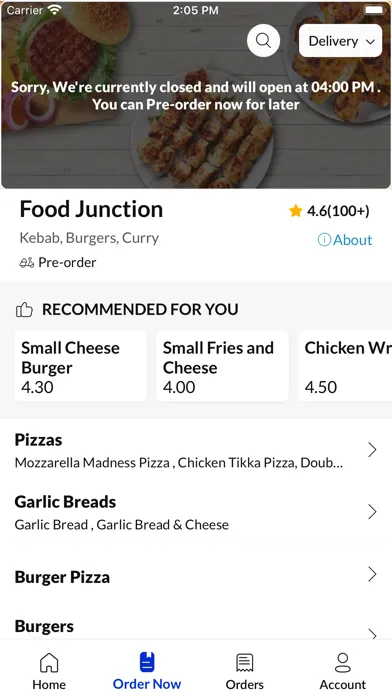392x696 pixels.
Task: Open the Orders receipt icon tab
Action: click(244, 663)
